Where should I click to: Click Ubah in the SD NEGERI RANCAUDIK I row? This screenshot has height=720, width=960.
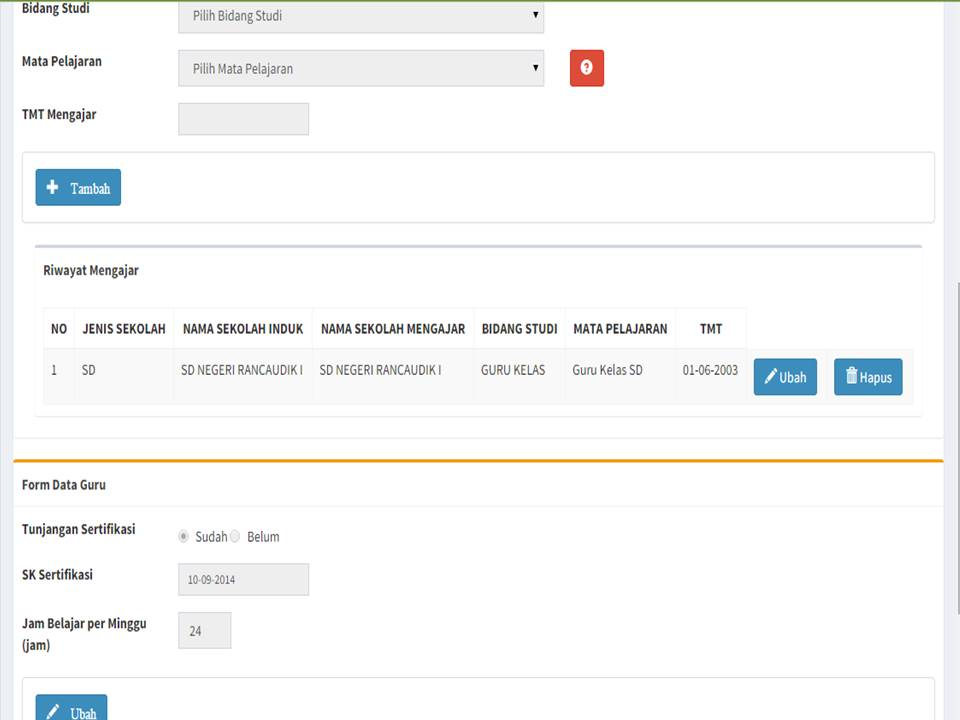(x=785, y=377)
